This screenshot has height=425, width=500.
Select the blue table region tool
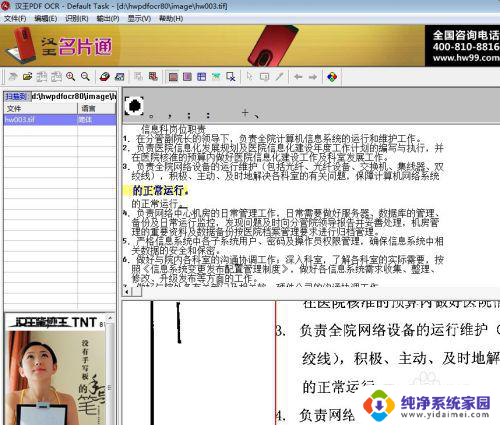click(x=202, y=77)
